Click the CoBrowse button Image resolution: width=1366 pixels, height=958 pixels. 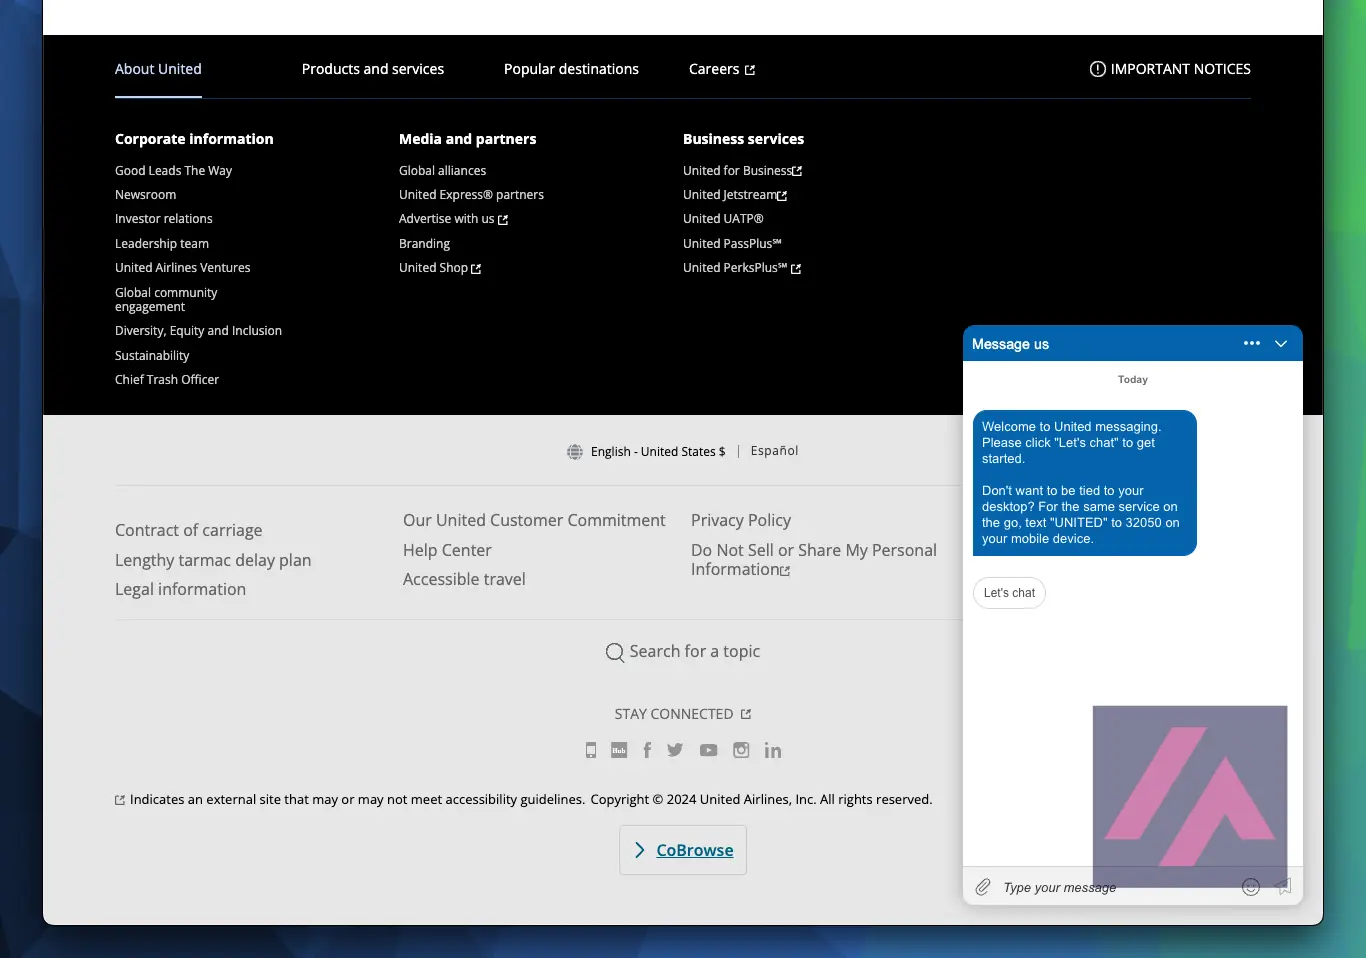pos(683,850)
